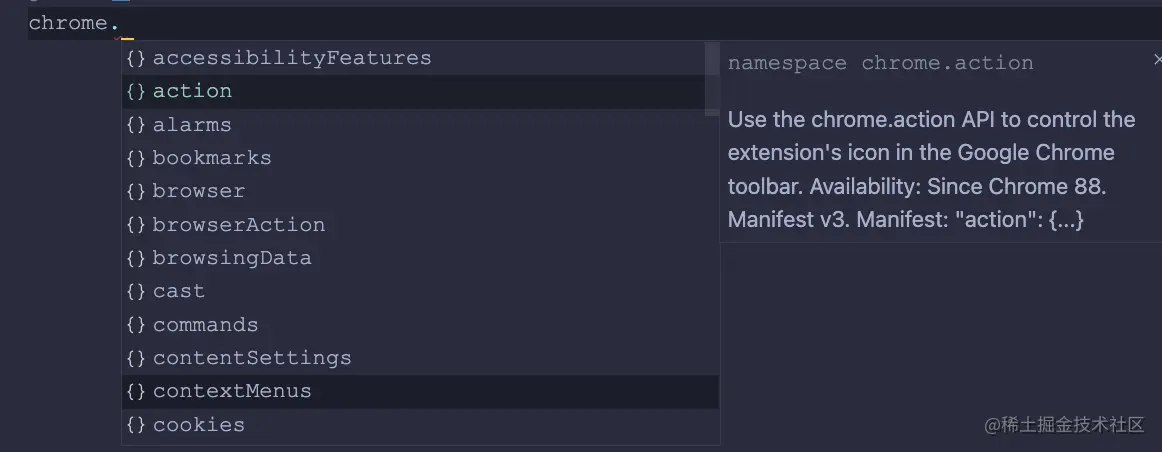Choose the commands completion entry

(x=205, y=325)
